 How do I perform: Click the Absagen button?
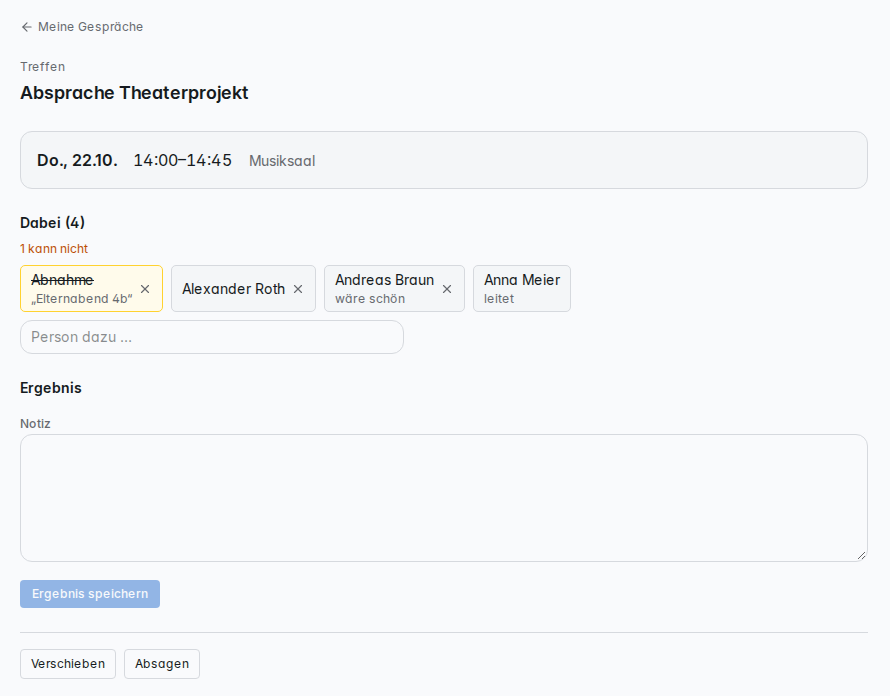point(162,664)
